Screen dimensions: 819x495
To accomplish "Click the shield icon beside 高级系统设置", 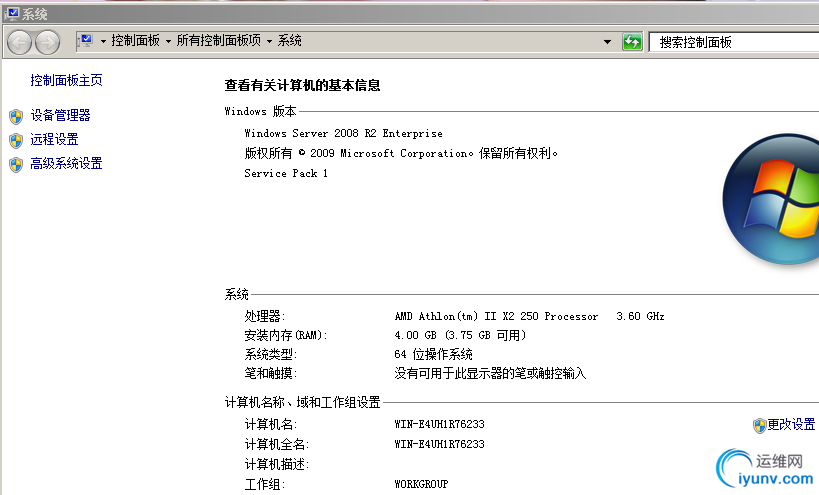I will pyautogui.click(x=16, y=164).
